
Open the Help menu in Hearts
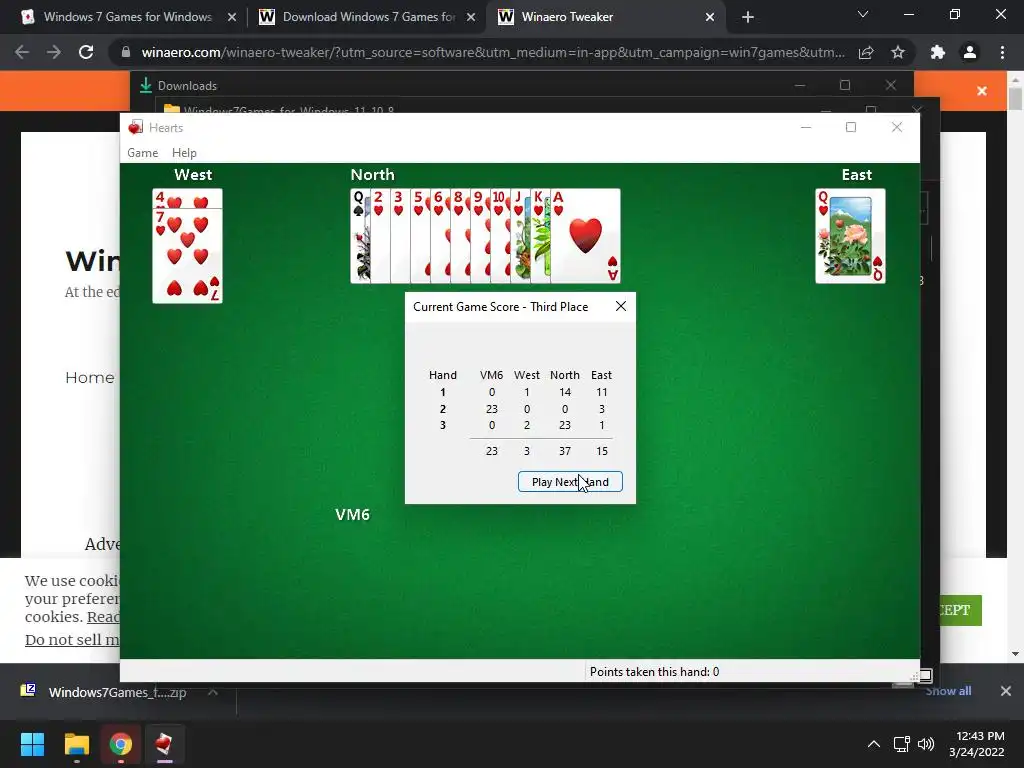184,153
